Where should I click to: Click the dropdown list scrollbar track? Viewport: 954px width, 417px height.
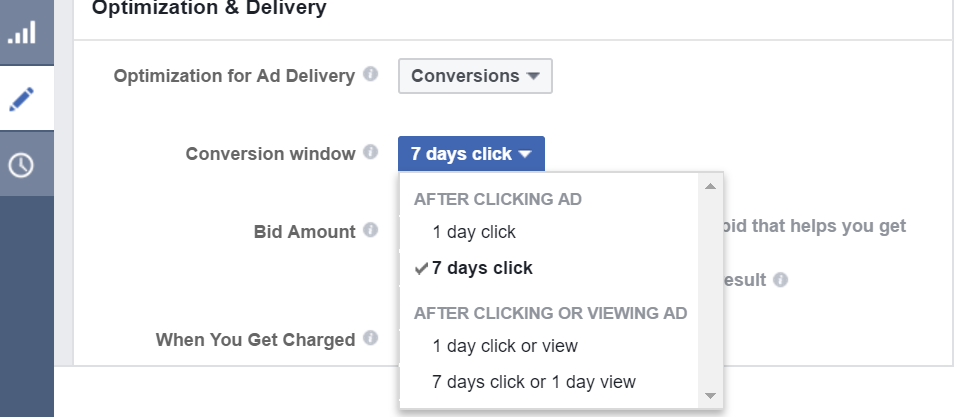coord(710,290)
